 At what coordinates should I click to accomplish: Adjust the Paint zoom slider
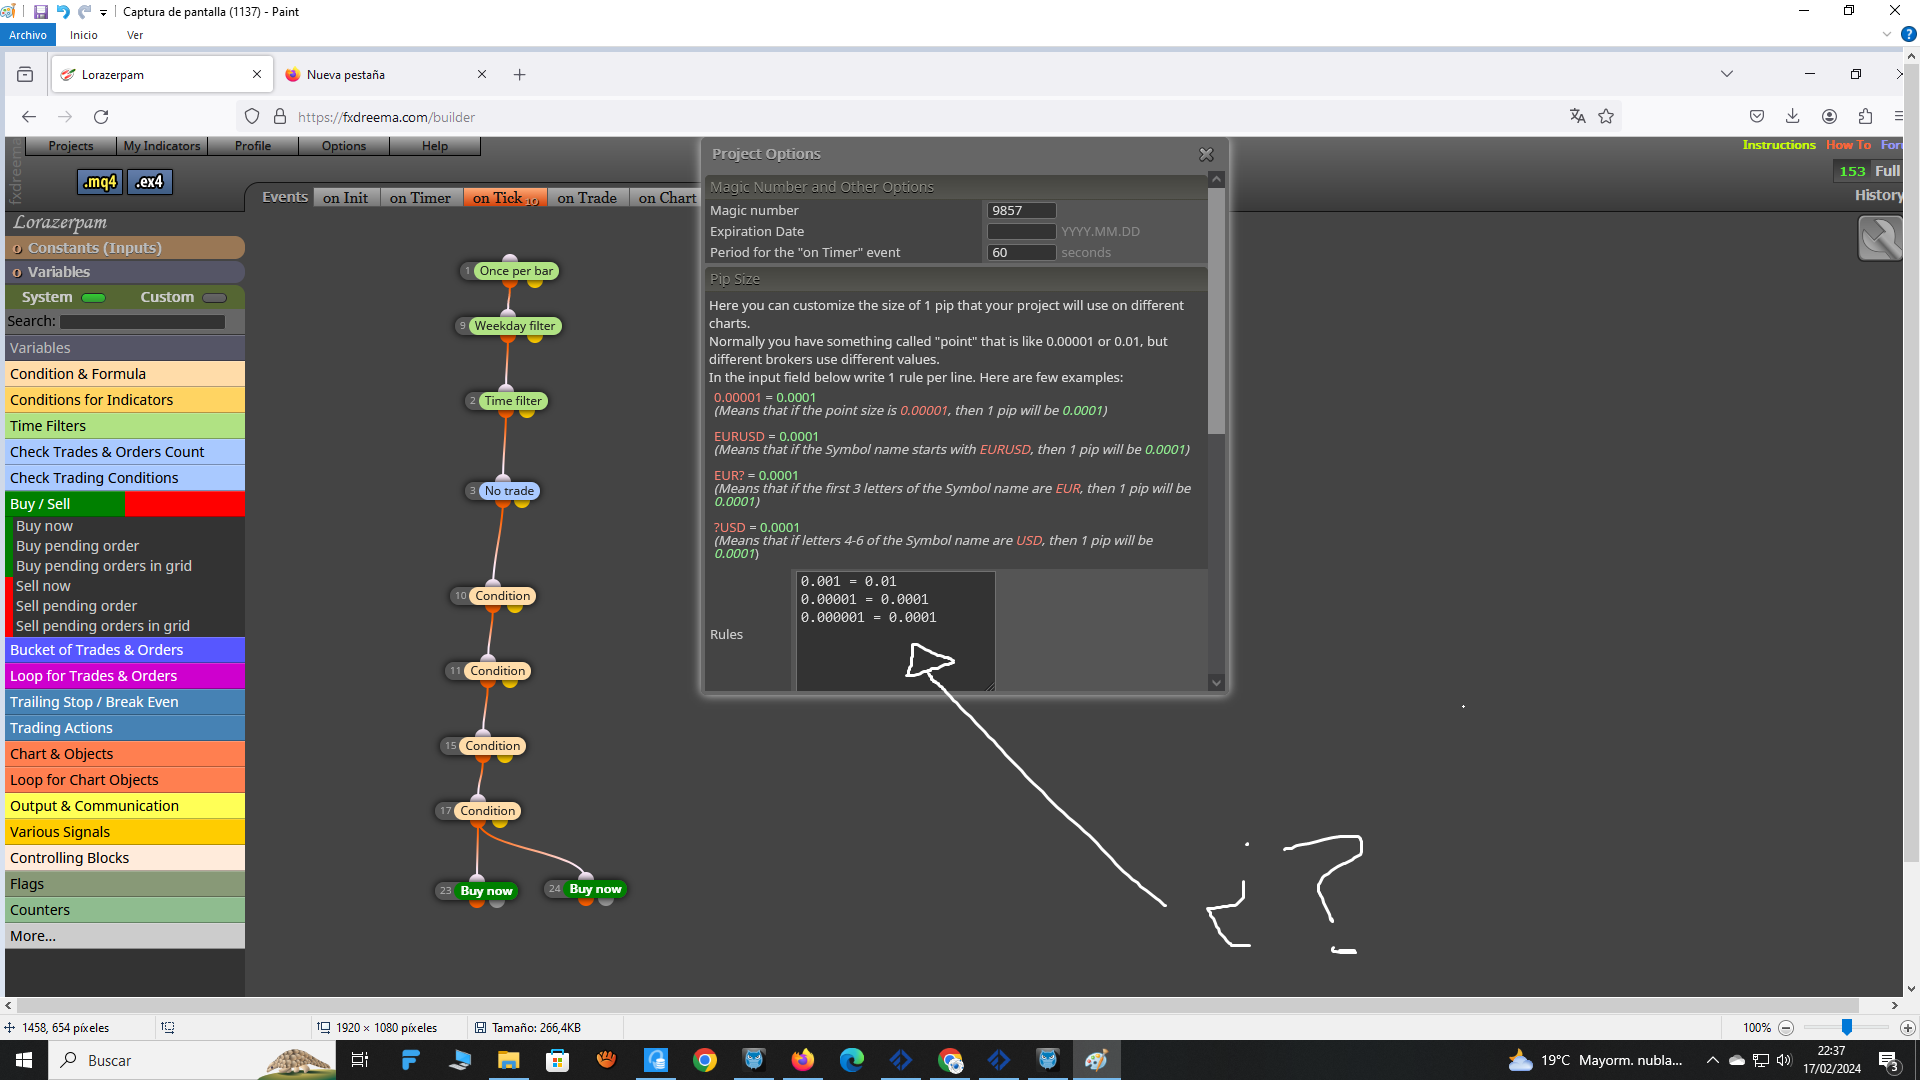1847,1027
